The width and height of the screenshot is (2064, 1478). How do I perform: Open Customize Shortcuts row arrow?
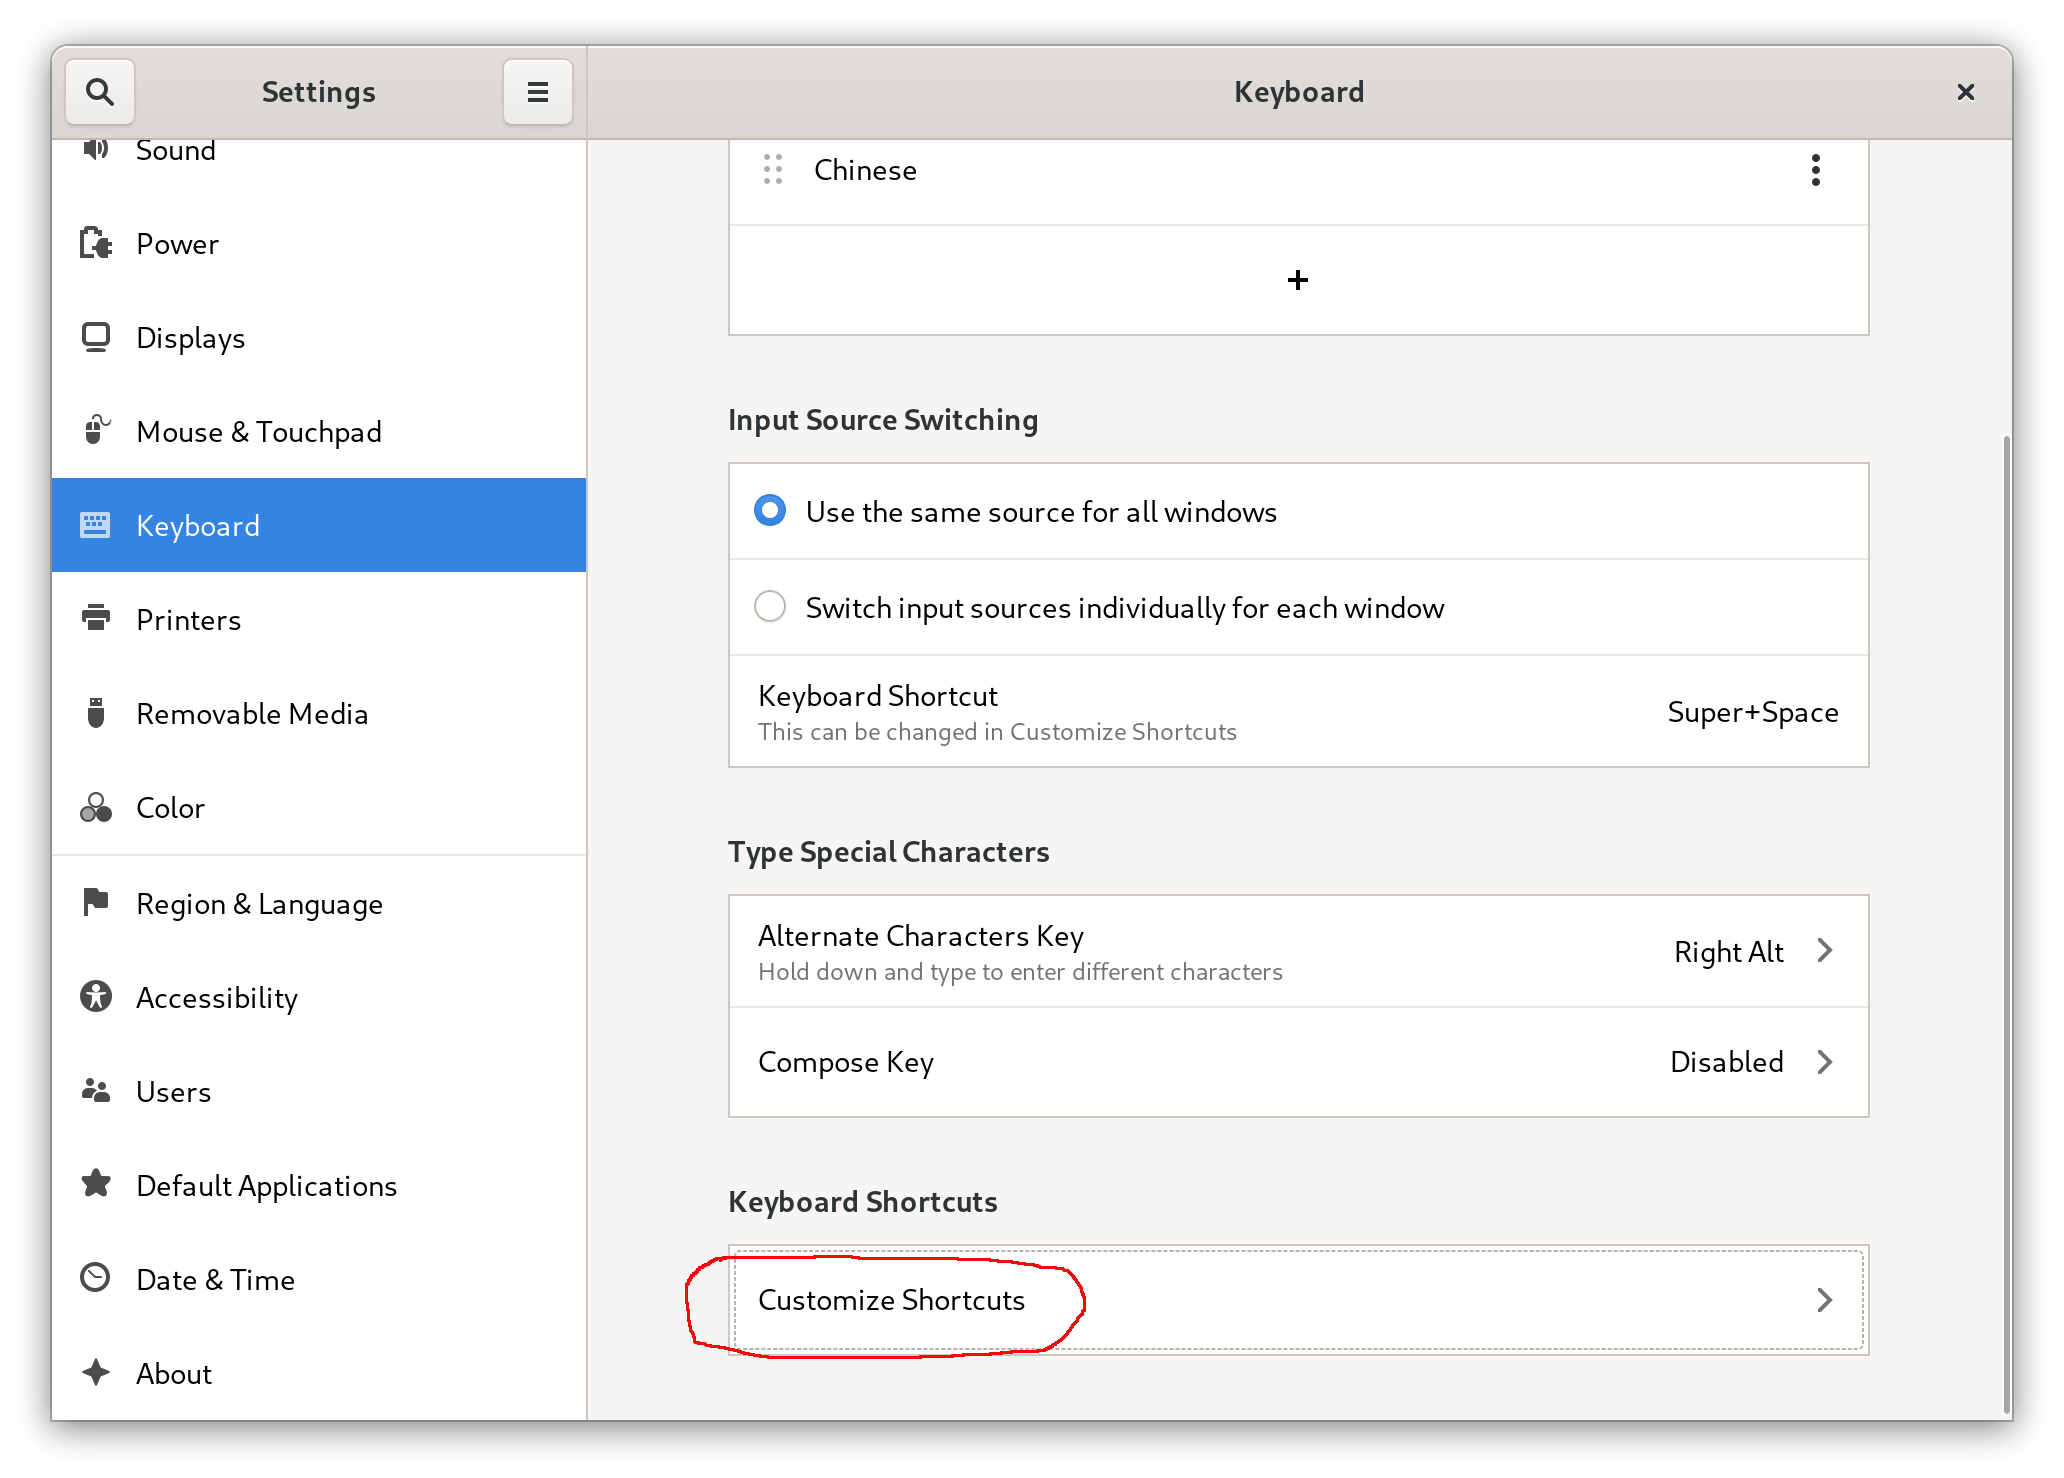tap(1824, 1300)
